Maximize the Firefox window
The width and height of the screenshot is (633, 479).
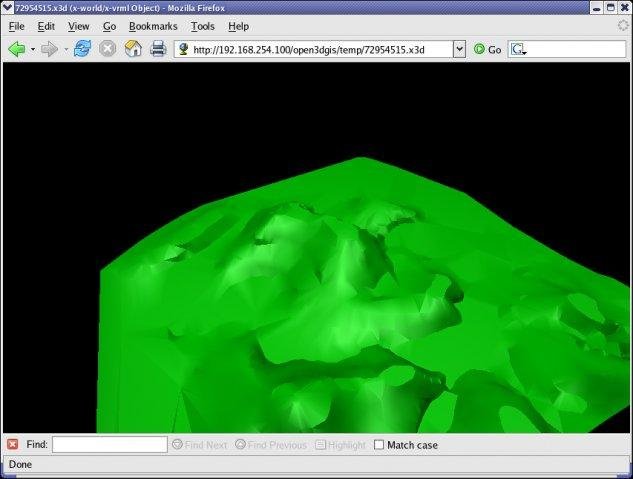tap(611, 8)
